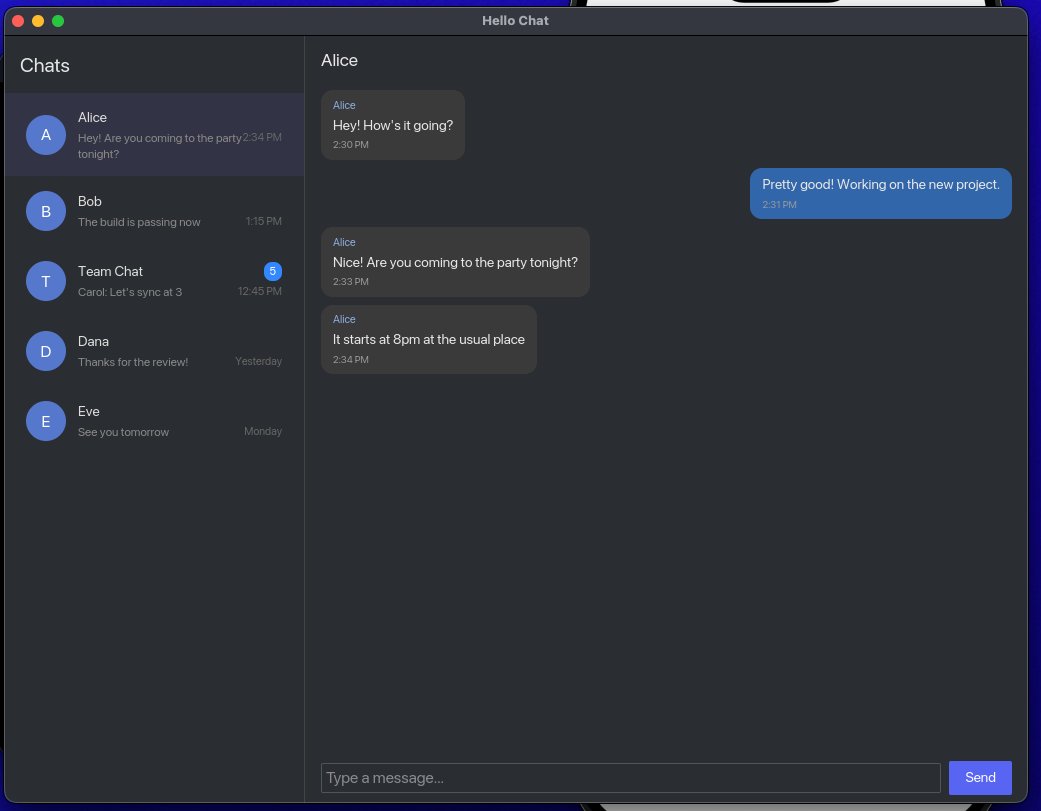Select the currently highlighted Alice chat entry

coord(155,134)
